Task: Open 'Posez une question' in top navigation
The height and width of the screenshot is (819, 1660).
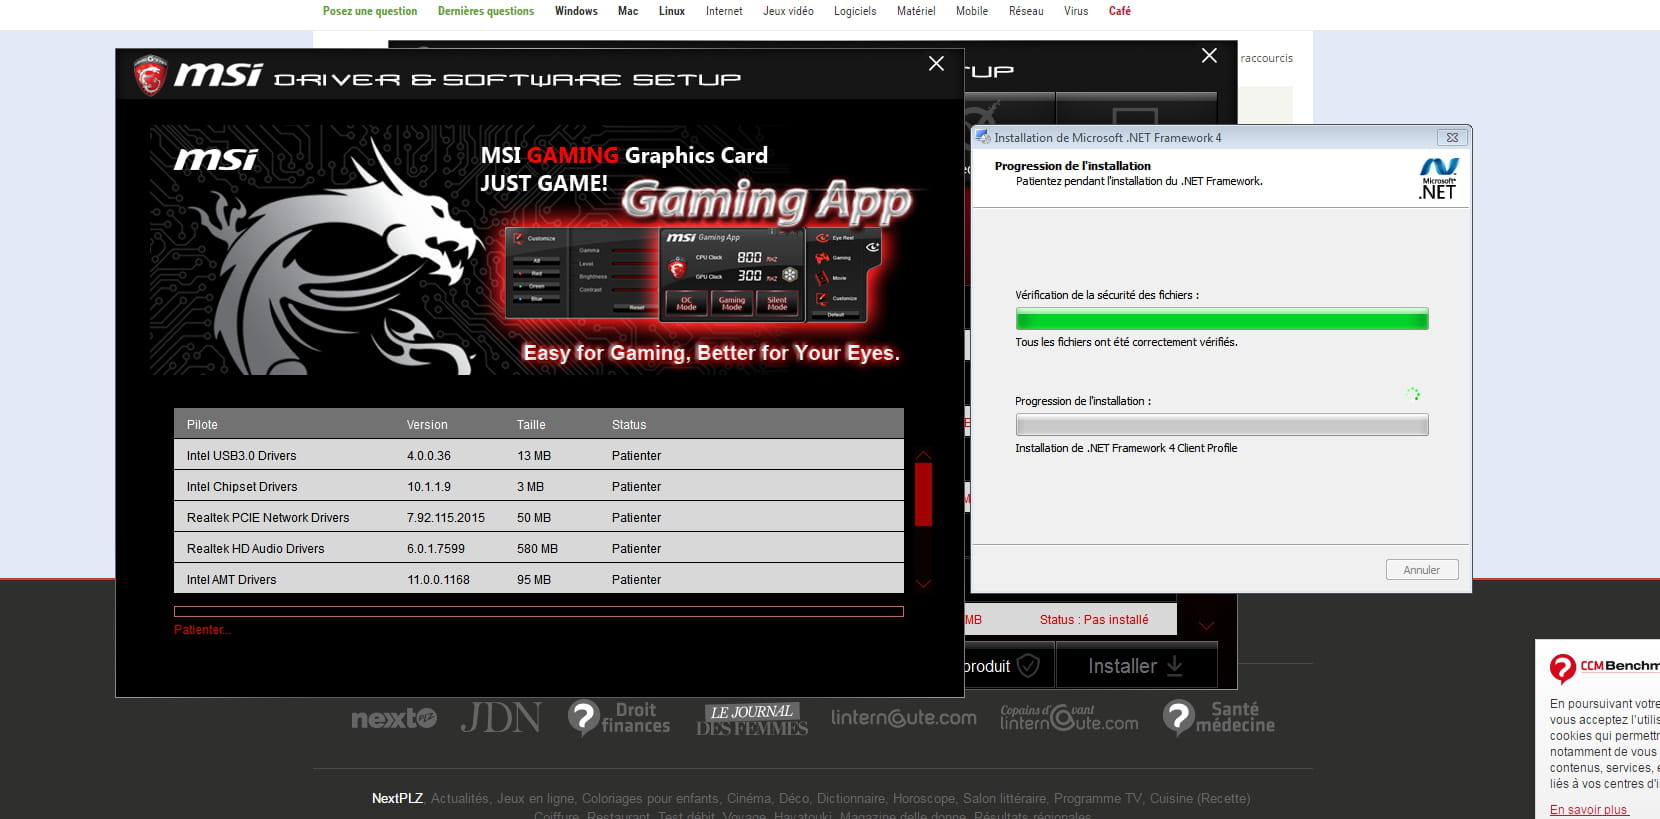Action: pos(370,11)
